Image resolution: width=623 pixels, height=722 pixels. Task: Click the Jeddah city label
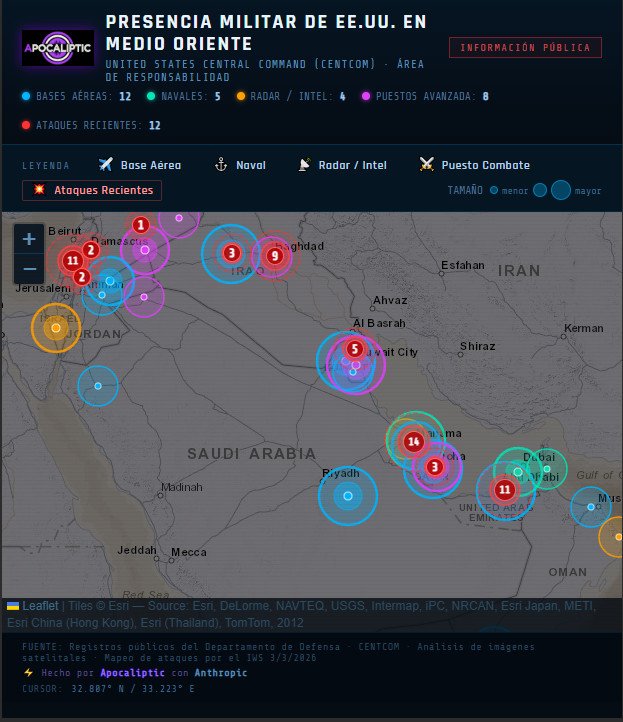(137, 550)
